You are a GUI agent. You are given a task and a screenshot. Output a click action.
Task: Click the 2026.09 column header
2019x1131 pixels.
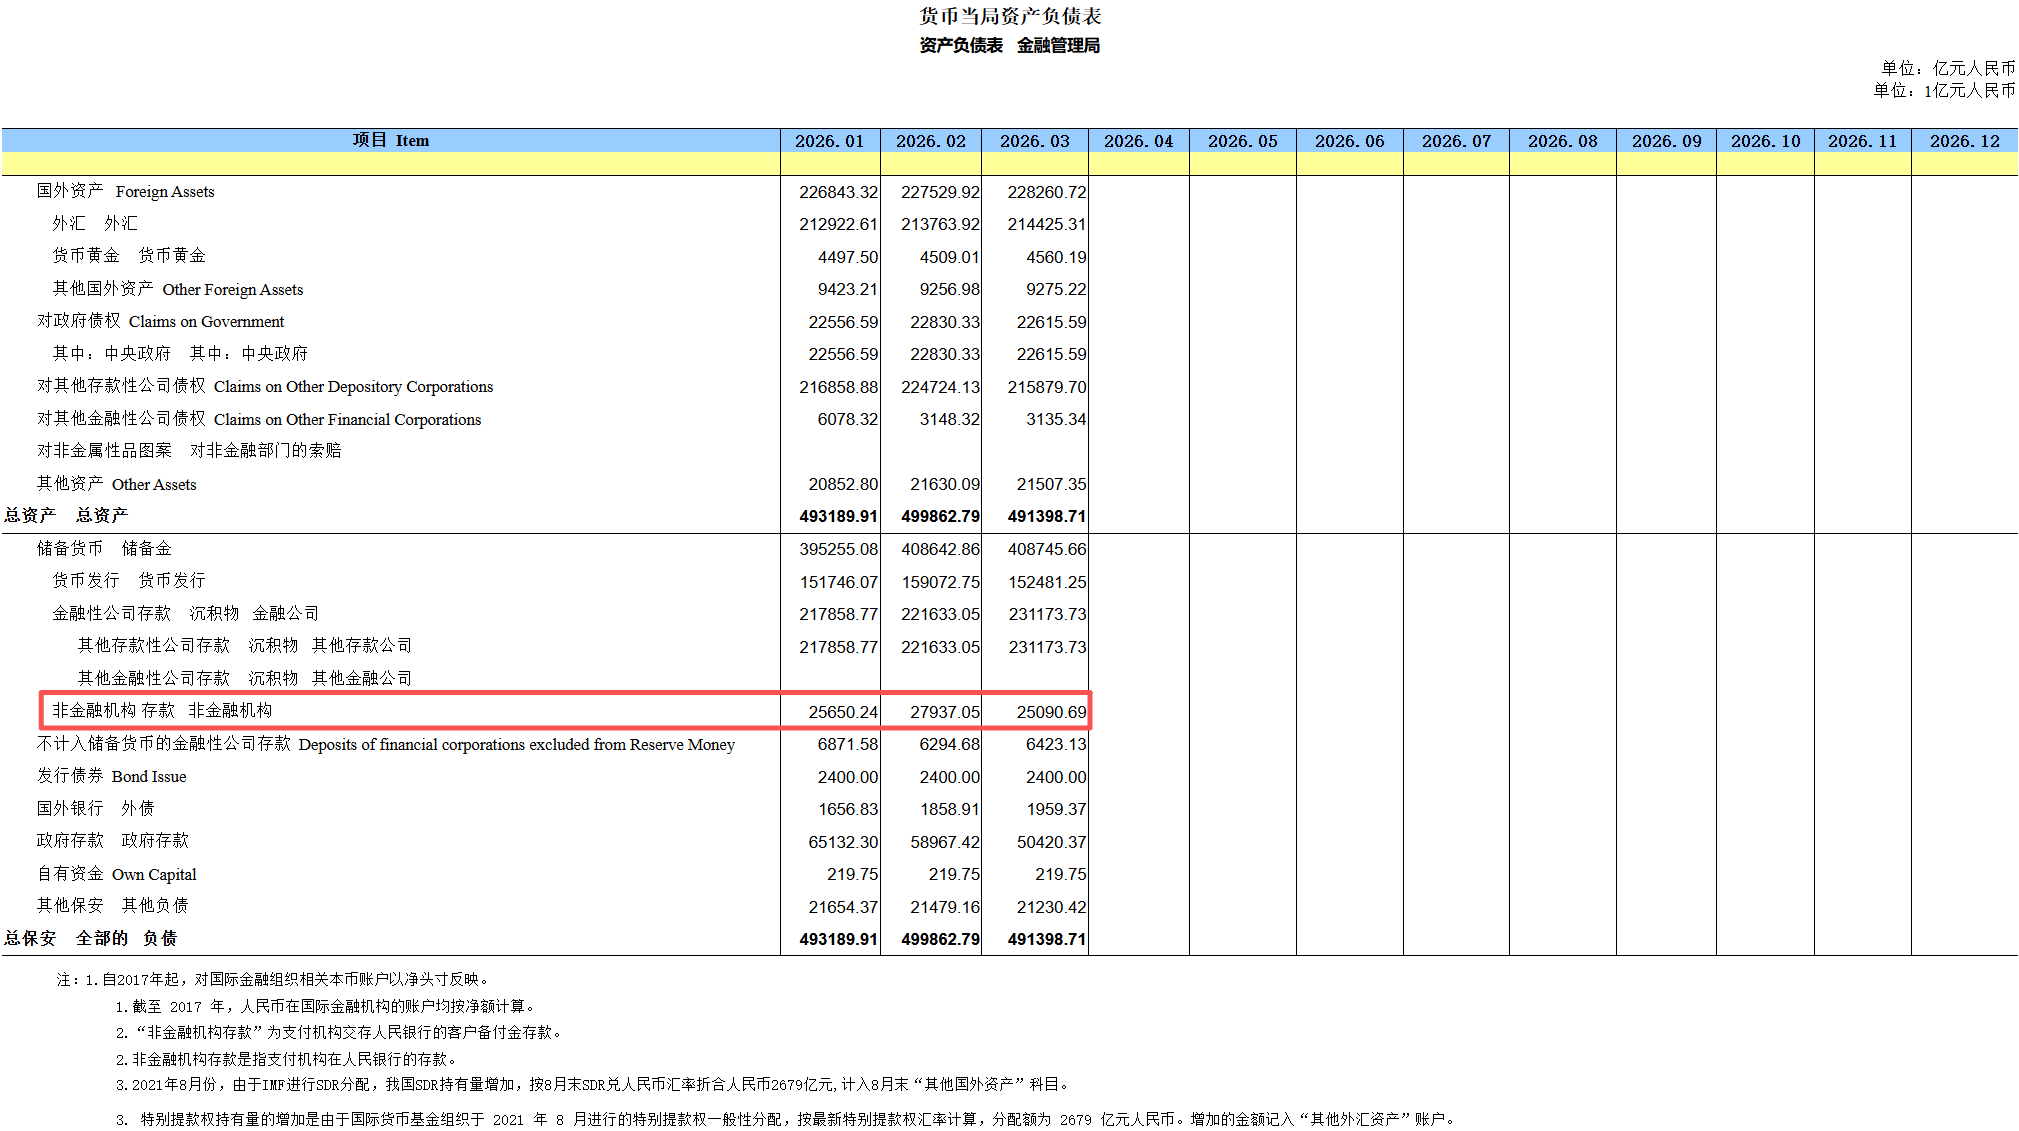click(1666, 141)
